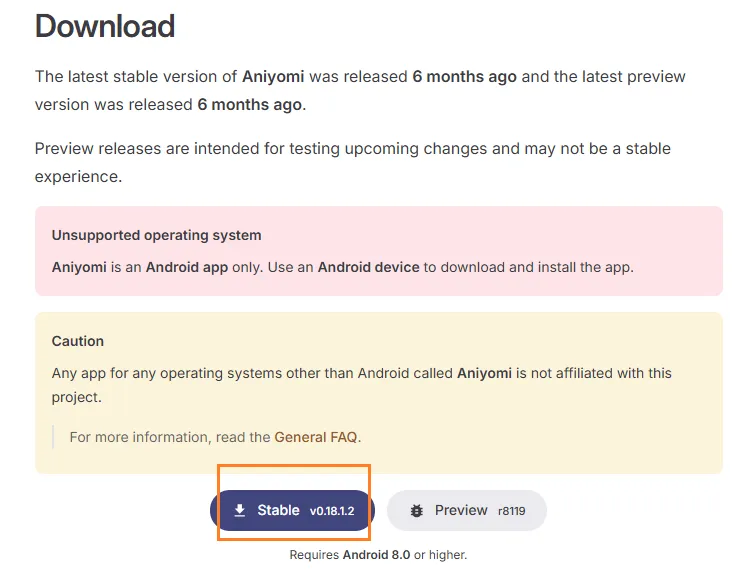
Task: Click the v0.18.1.2 version label
Action: pyautogui.click(x=332, y=511)
